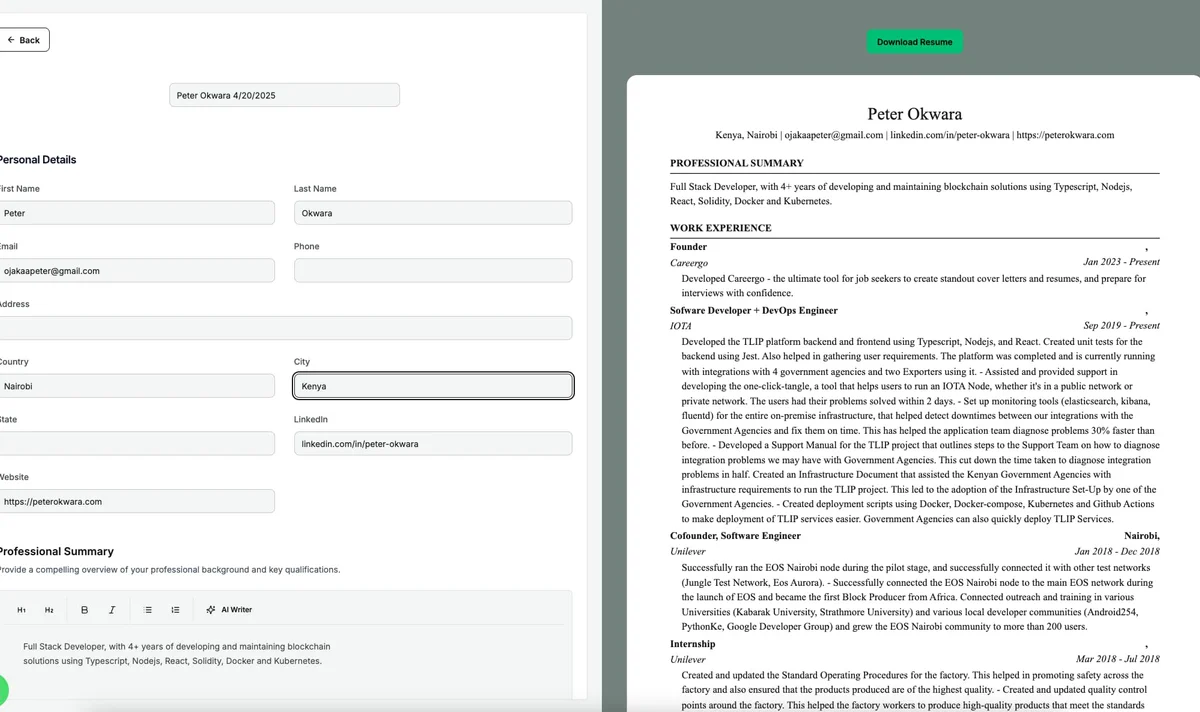The height and width of the screenshot is (712, 1200).
Task: Toggle italic formatting in the summary editor
Action: [111, 609]
